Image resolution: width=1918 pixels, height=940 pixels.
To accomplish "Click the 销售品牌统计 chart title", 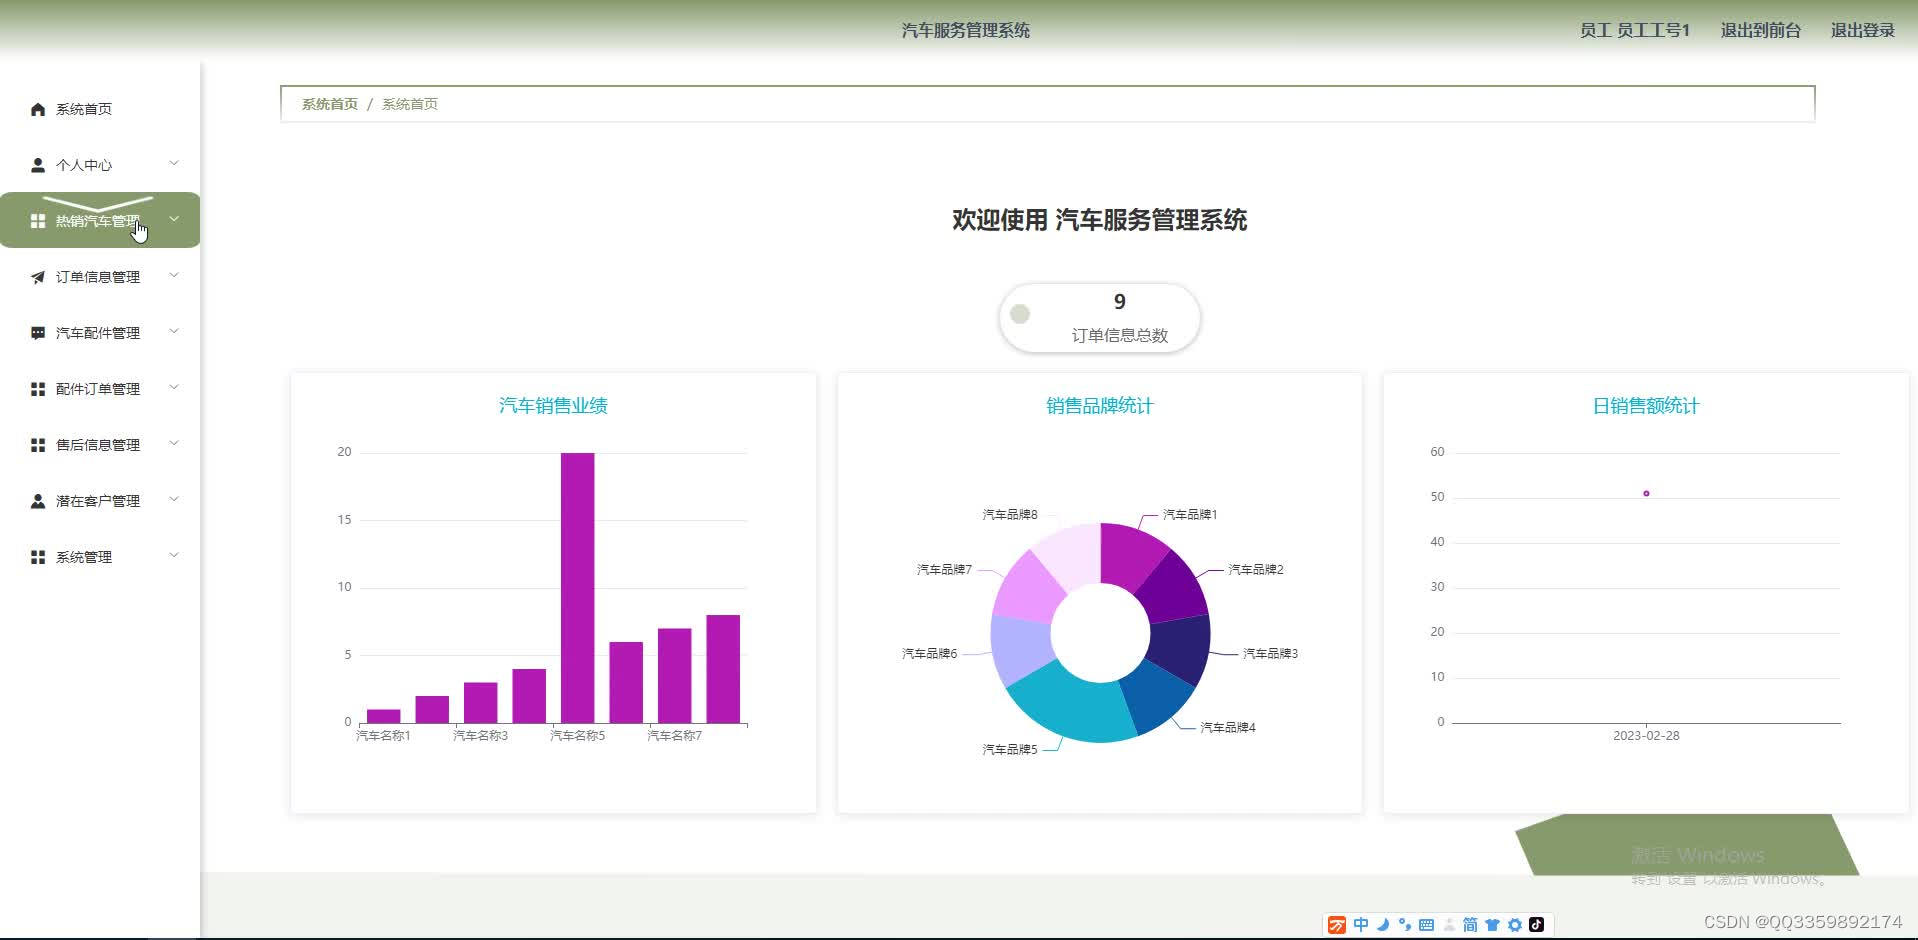I will (1099, 406).
